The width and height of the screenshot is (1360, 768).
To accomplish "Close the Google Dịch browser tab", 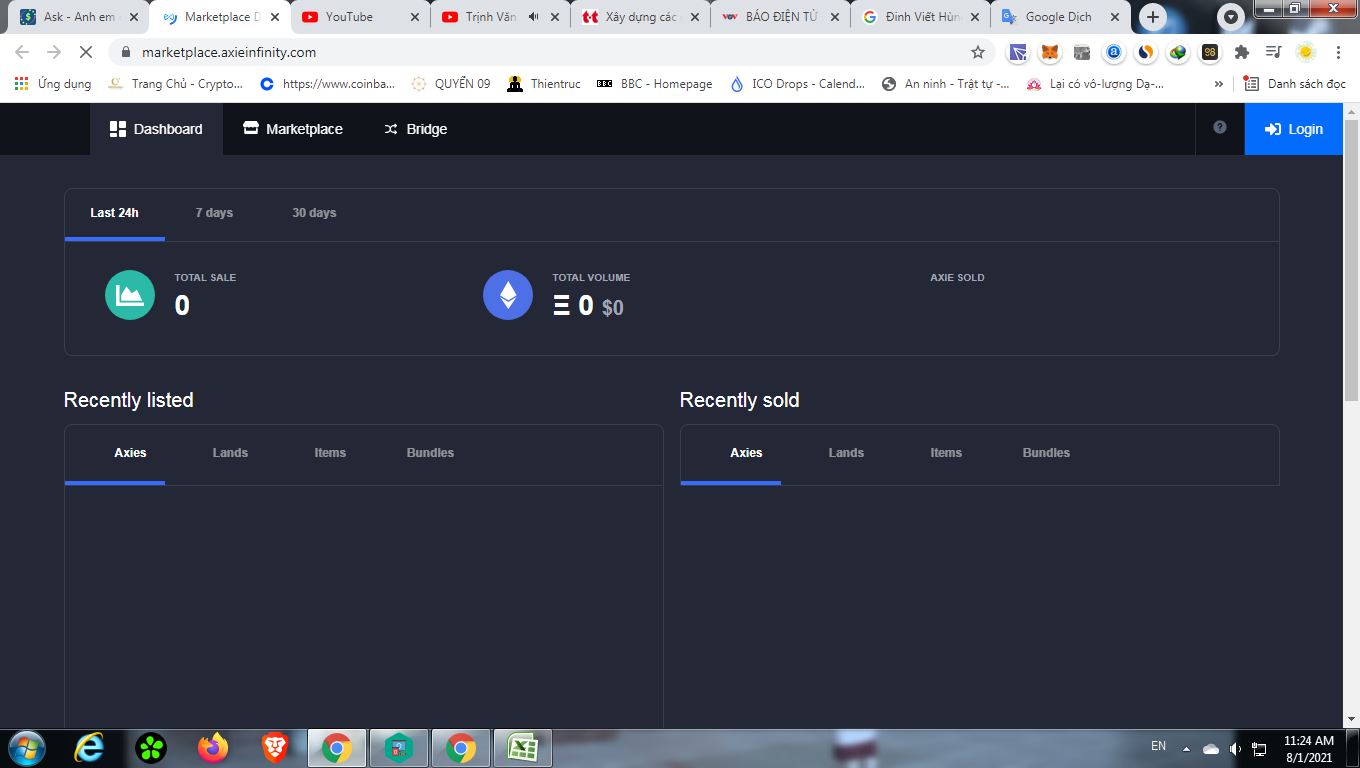I will tap(1115, 17).
